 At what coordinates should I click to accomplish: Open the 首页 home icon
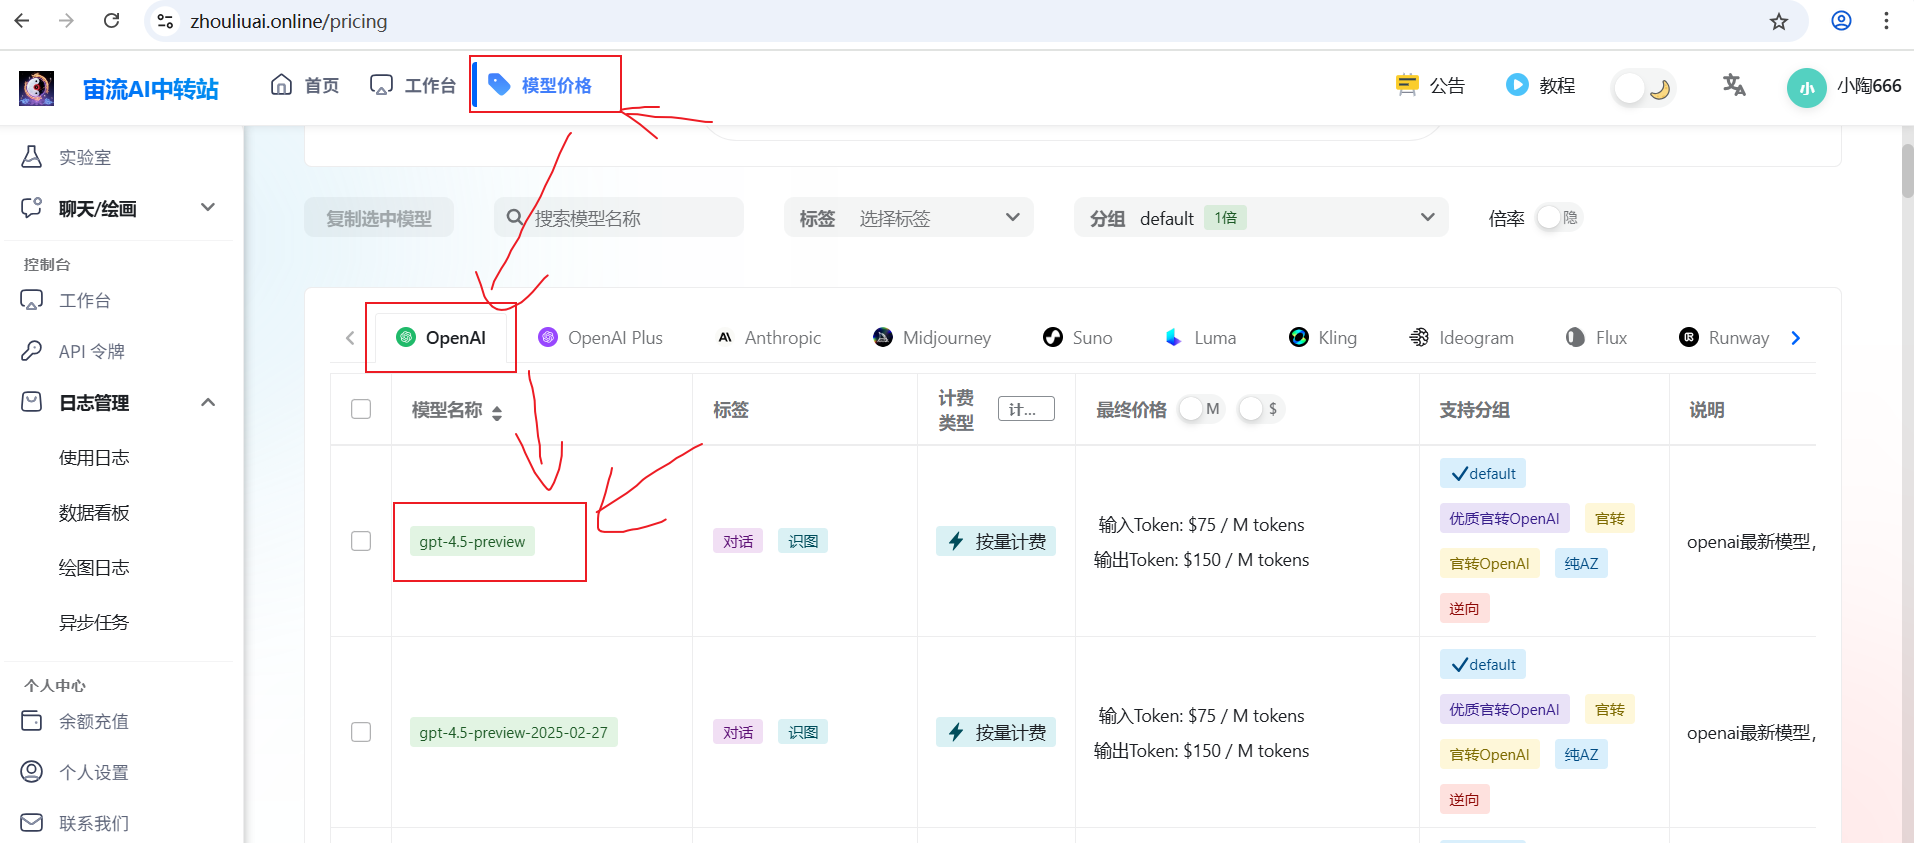point(282,85)
